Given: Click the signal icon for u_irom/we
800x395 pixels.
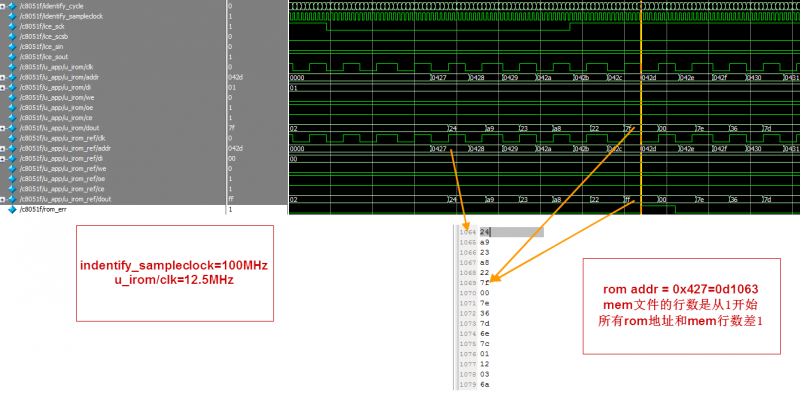Looking at the screenshot, I should pyautogui.click(x=12, y=97).
